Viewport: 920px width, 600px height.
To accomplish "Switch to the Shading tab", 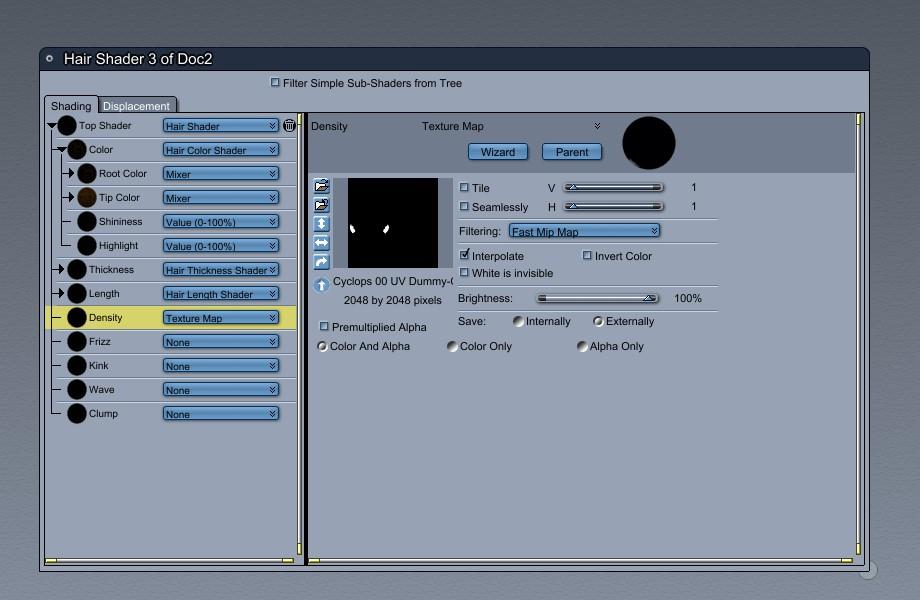I will [x=71, y=106].
